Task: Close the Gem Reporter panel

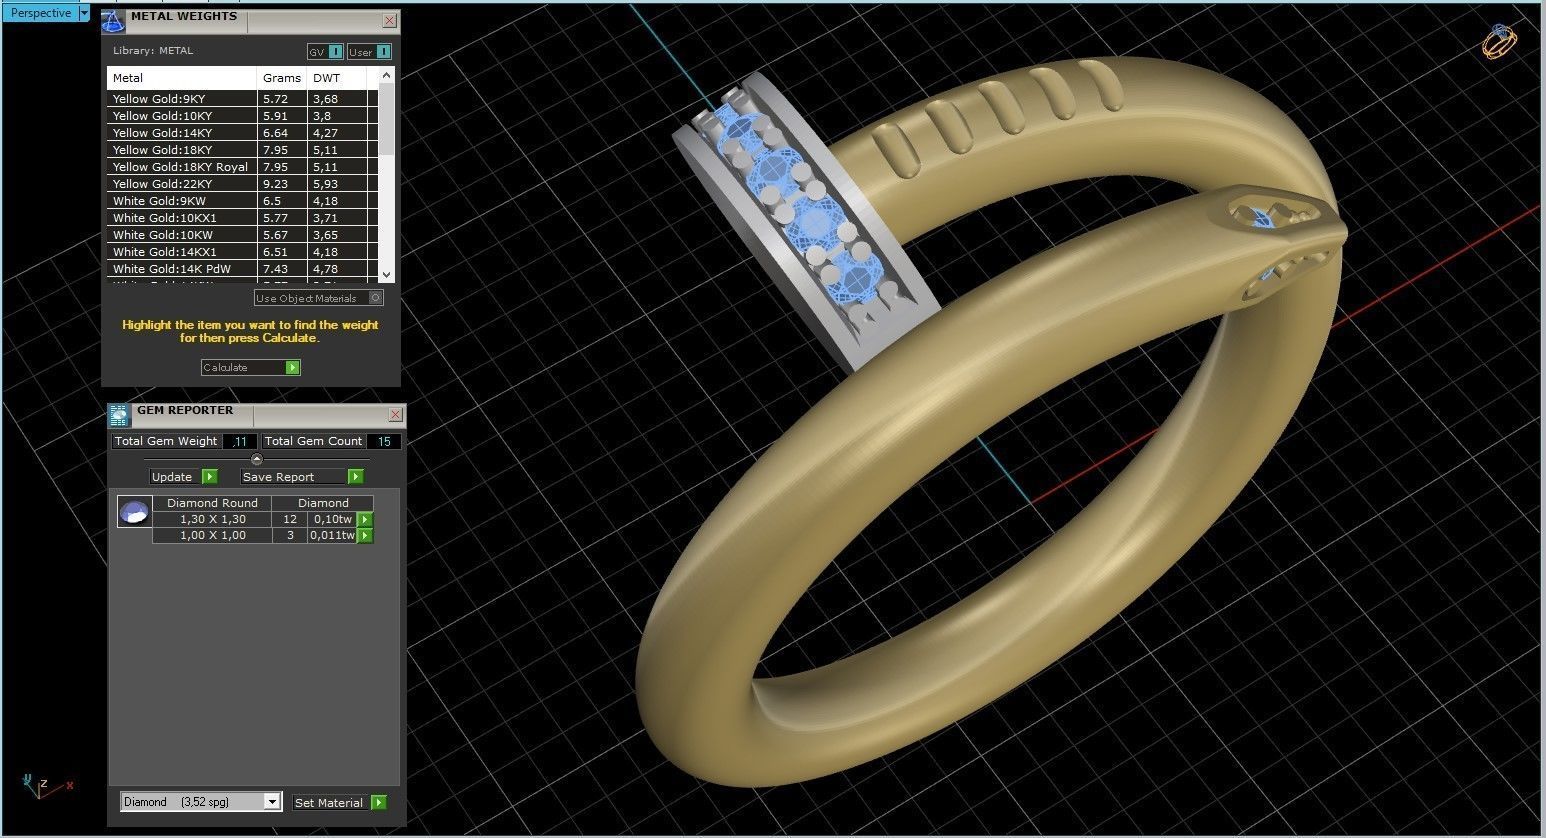Action: click(x=395, y=415)
